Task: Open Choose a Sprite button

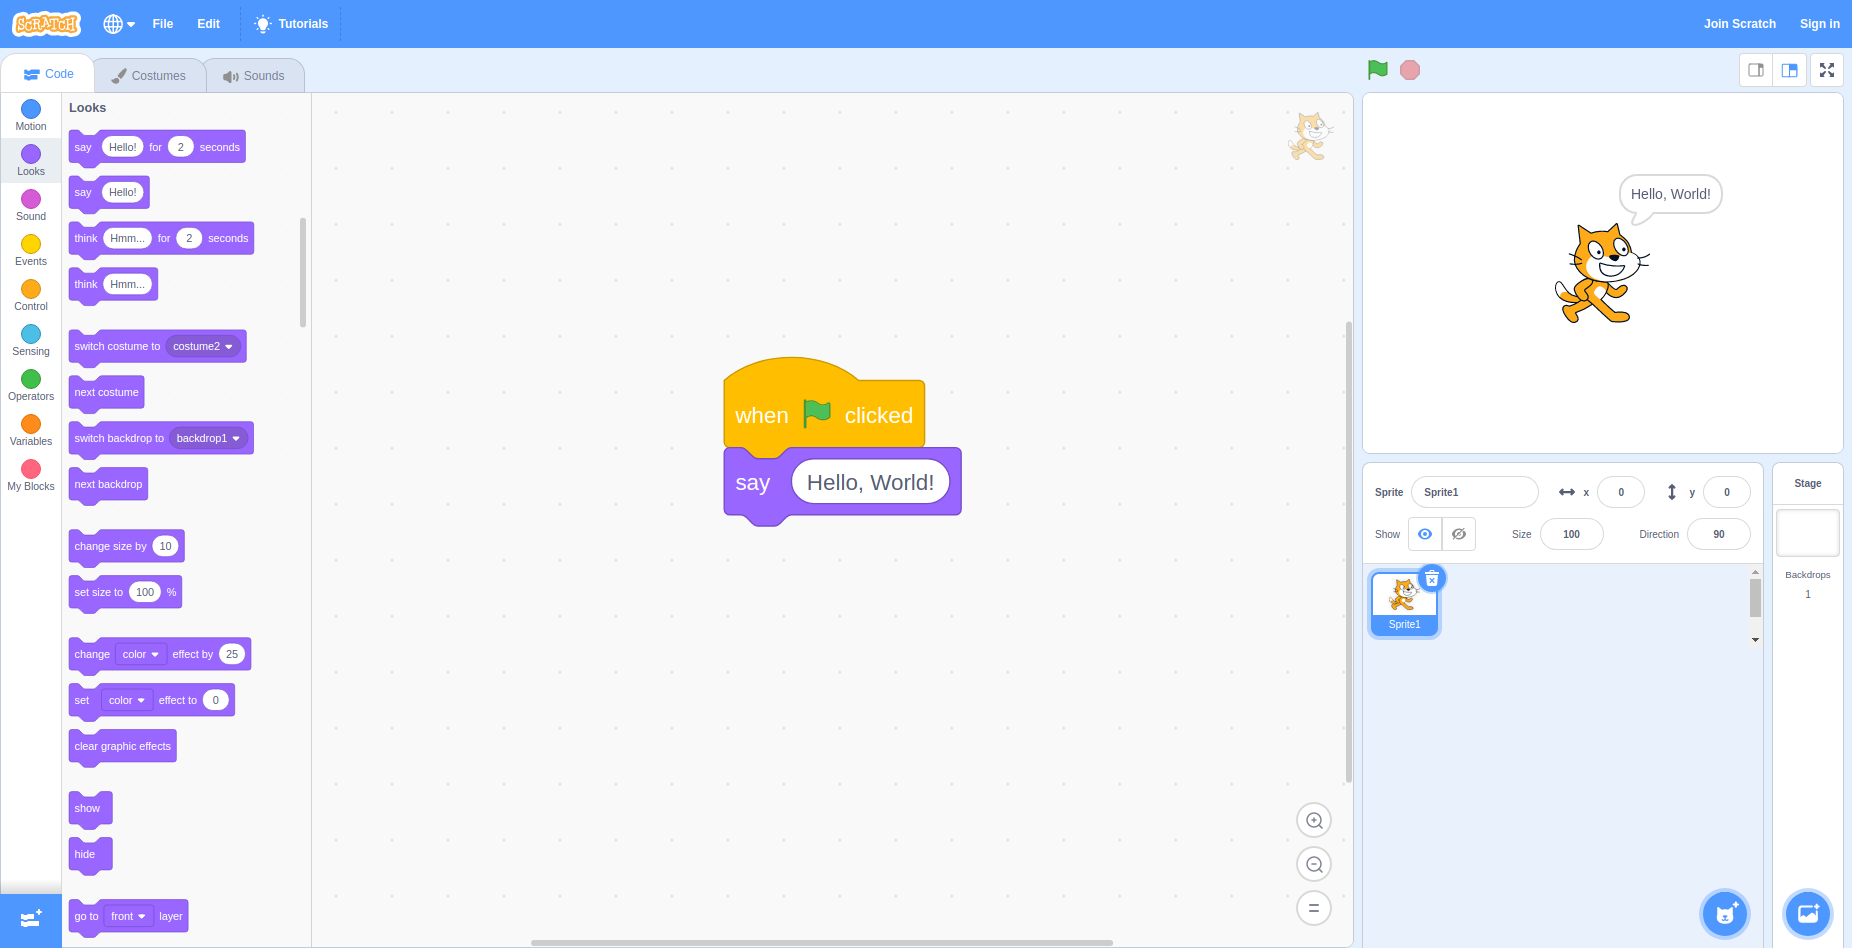Action: coord(1725,914)
